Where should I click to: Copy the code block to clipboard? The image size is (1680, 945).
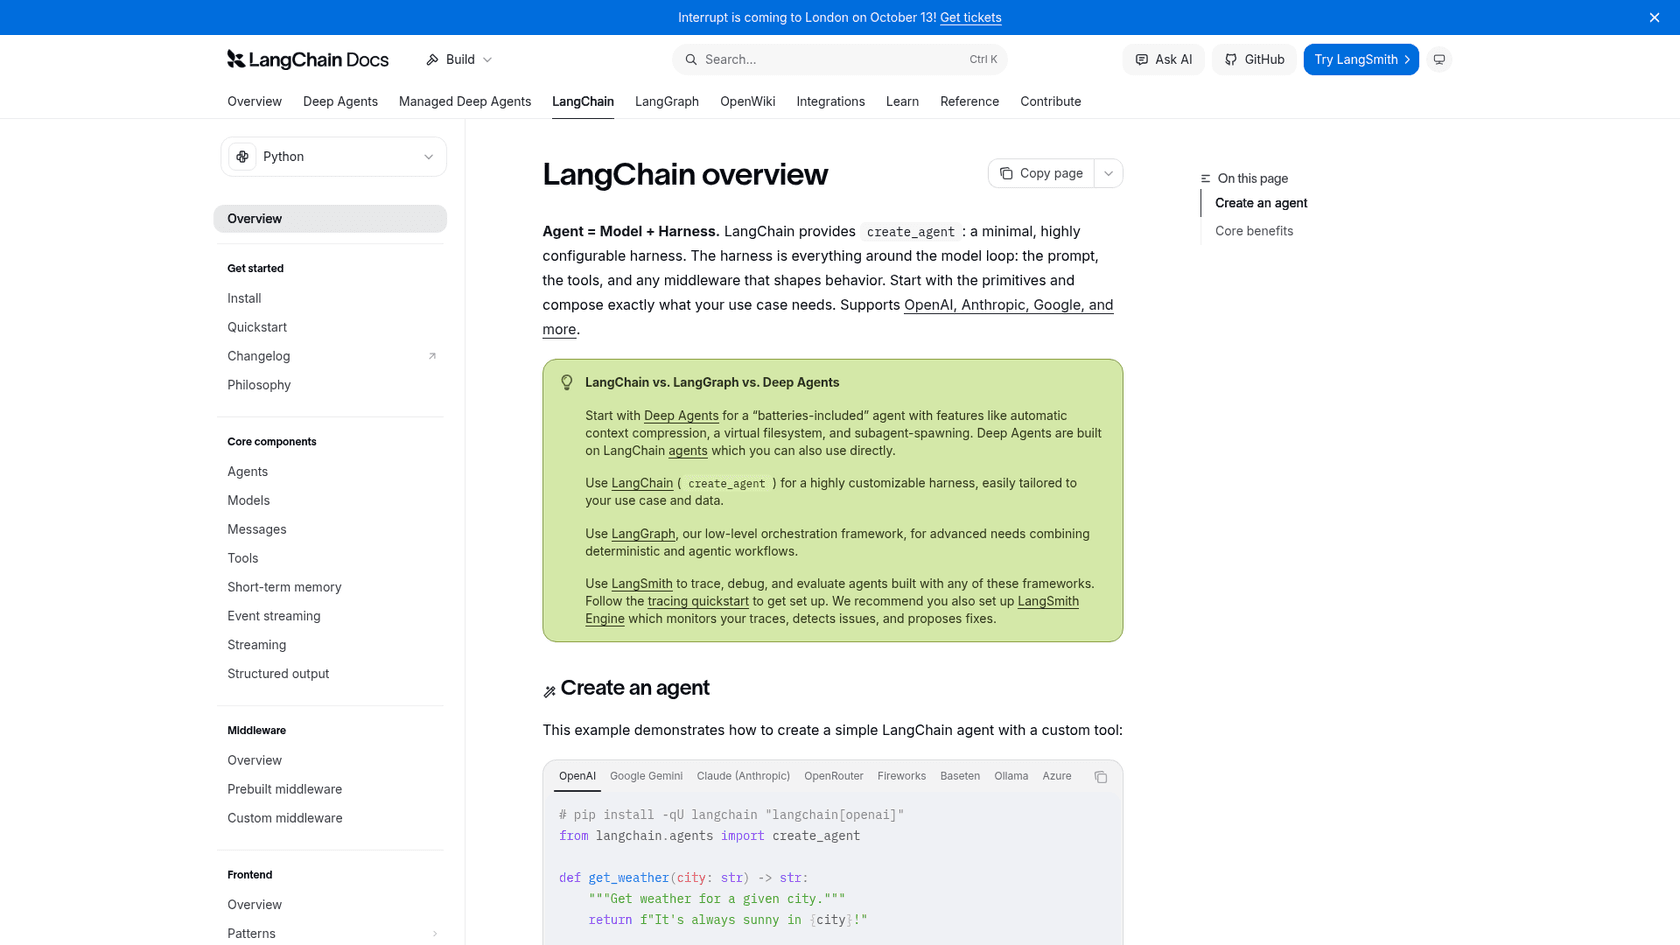tap(1100, 777)
